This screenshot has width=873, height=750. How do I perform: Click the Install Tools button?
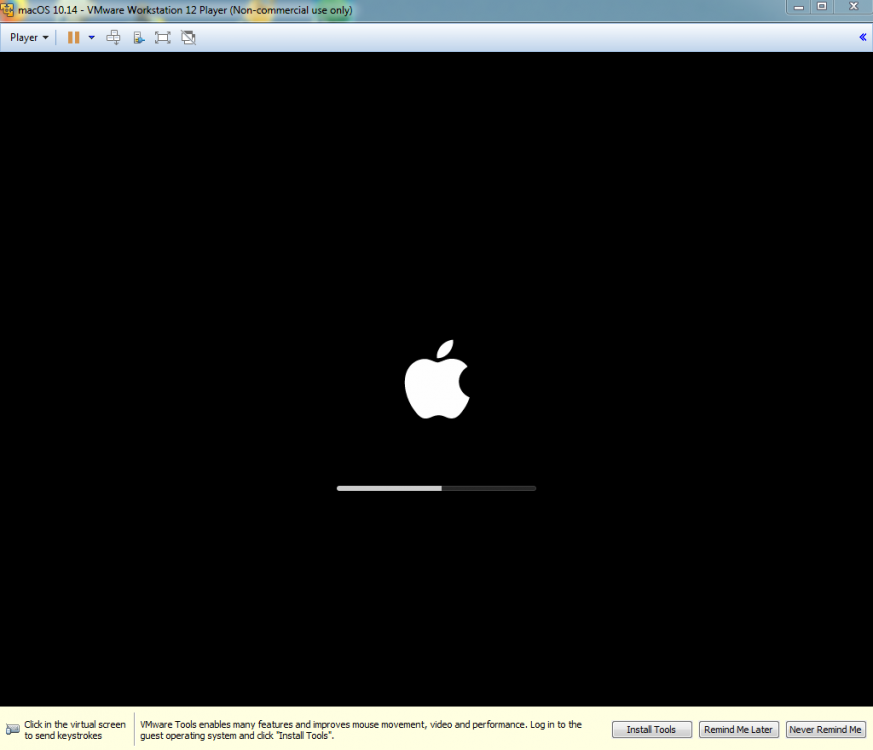coord(651,729)
